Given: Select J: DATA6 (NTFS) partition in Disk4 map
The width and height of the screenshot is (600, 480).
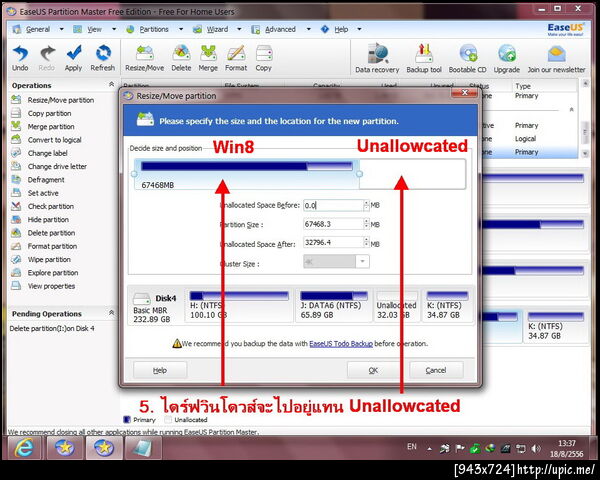Looking at the screenshot, I should [x=334, y=305].
